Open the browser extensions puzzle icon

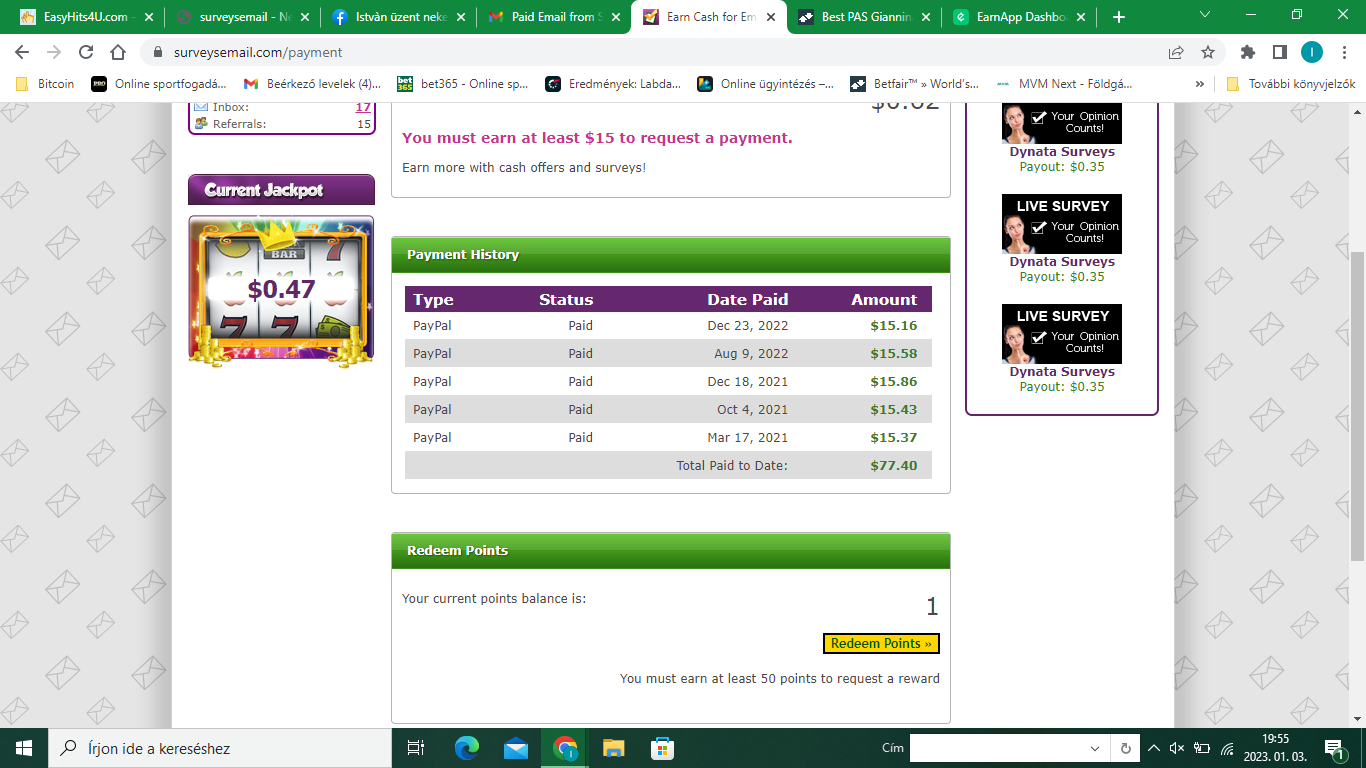pos(1247,52)
